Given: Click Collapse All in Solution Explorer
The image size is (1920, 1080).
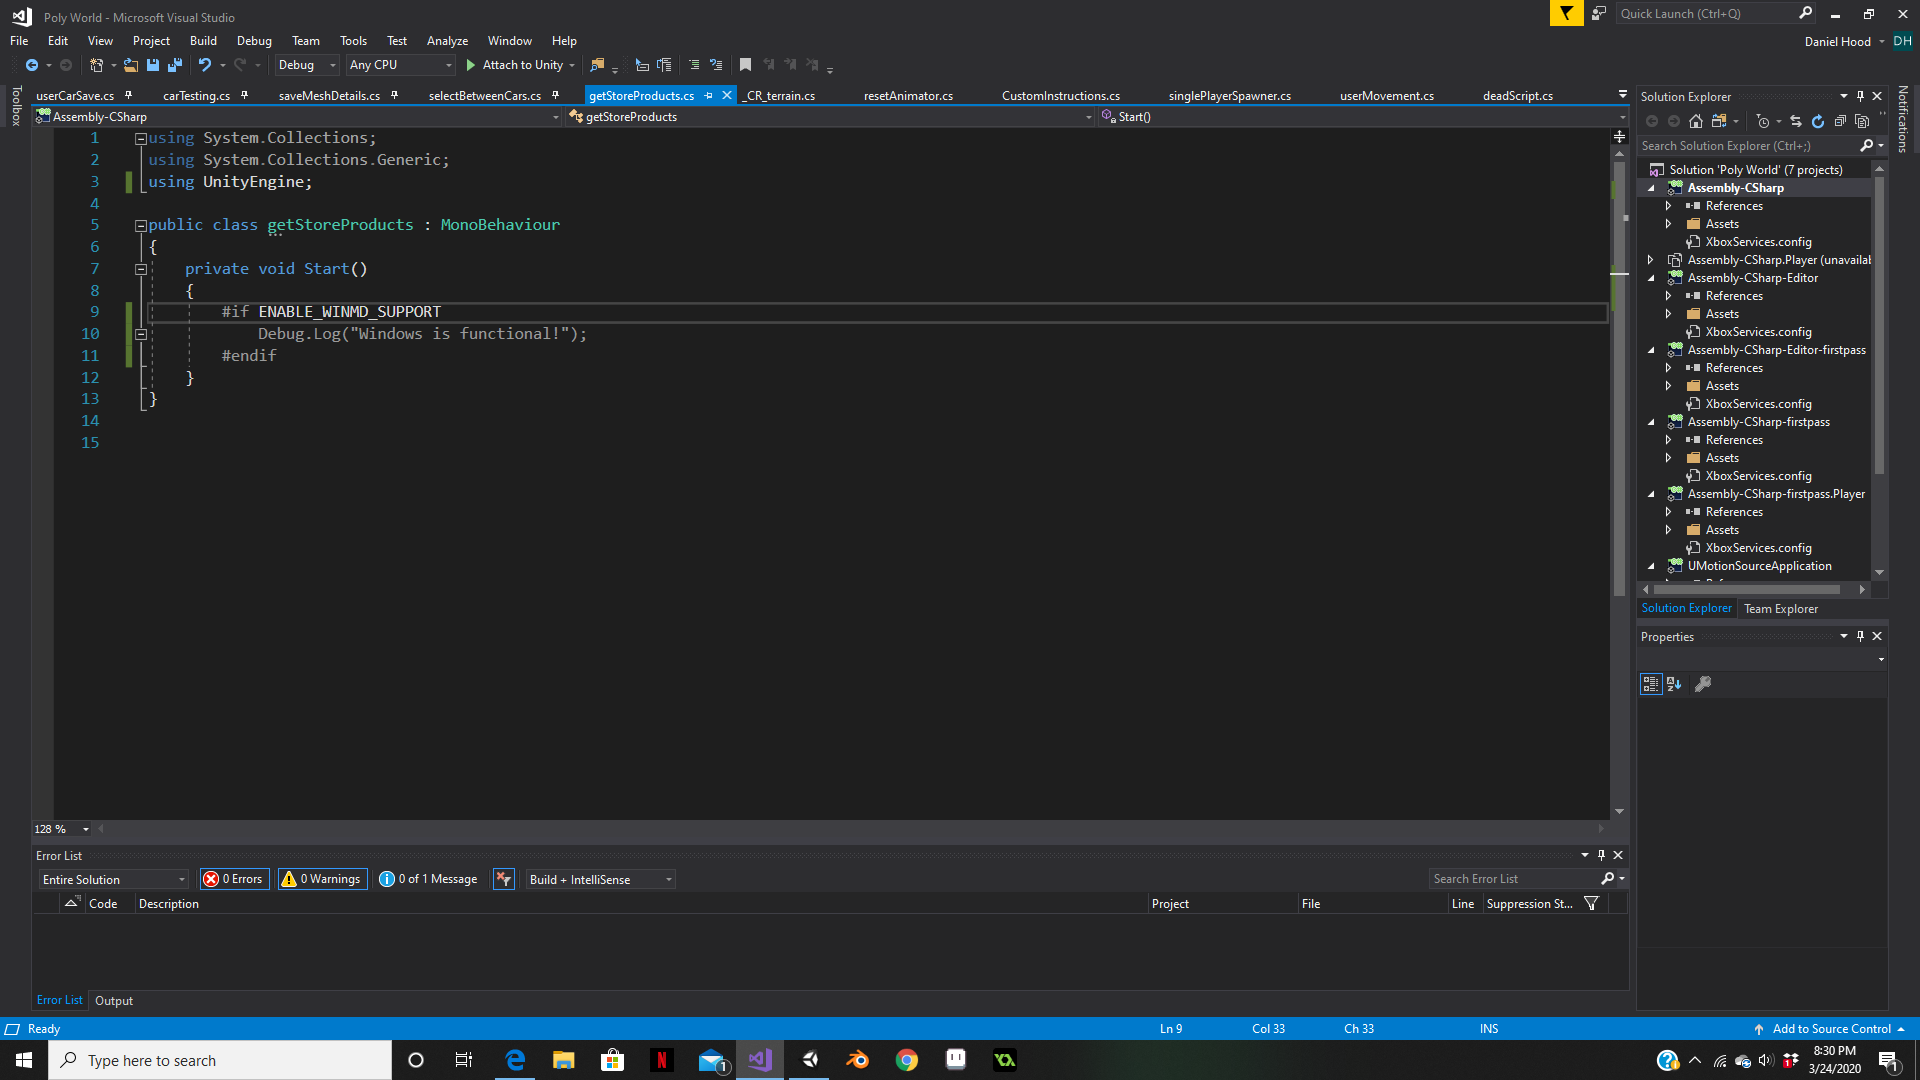Looking at the screenshot, I should coord(1840,121).
